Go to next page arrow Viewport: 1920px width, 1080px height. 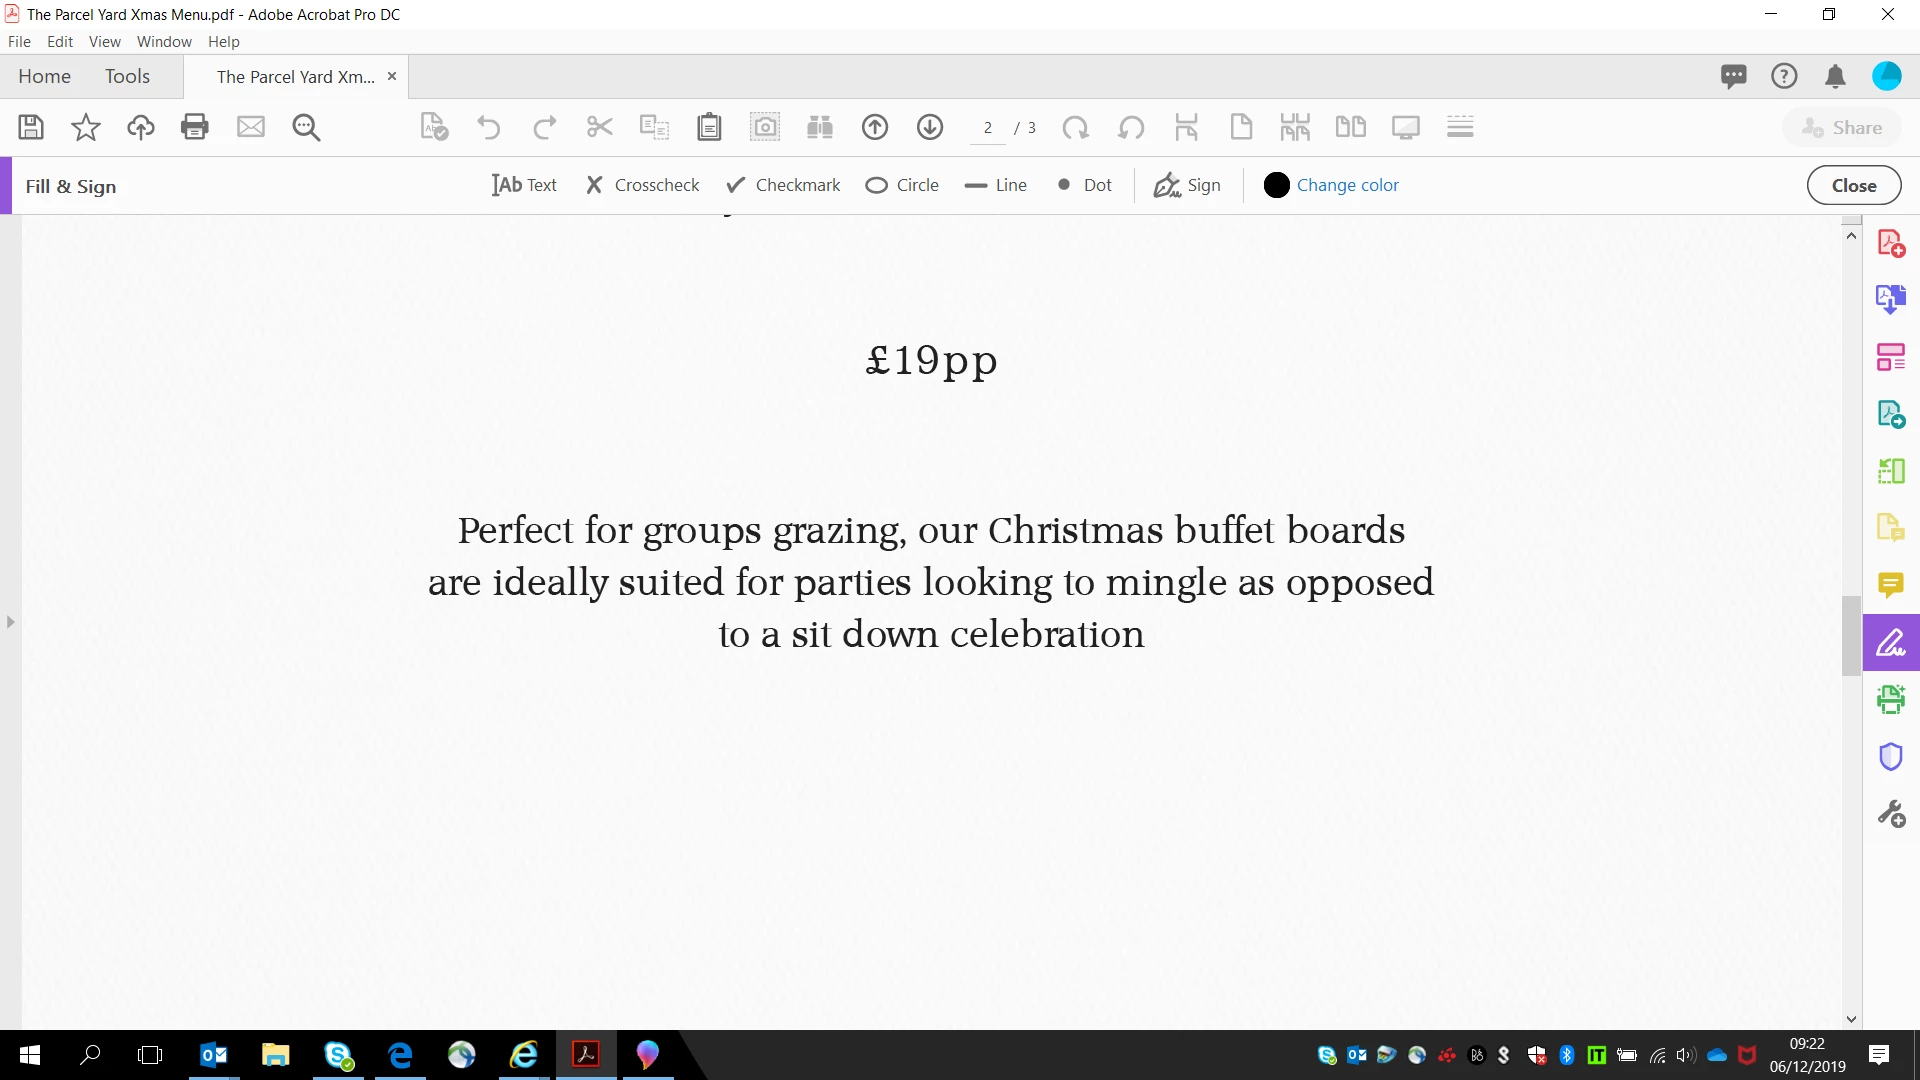pyautogui.click(x=930, y=127)
